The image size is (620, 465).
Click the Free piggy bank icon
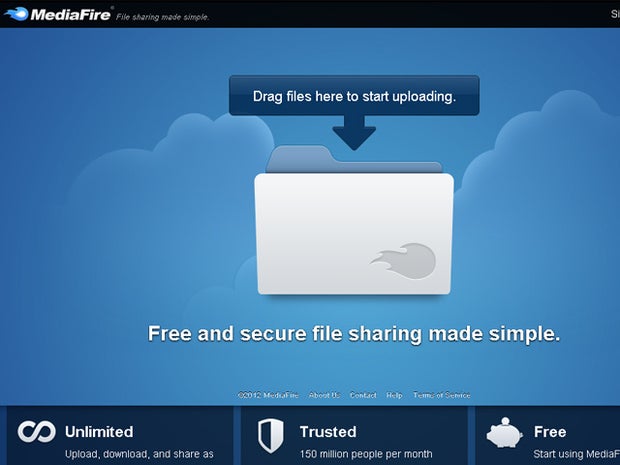(504, 434)
